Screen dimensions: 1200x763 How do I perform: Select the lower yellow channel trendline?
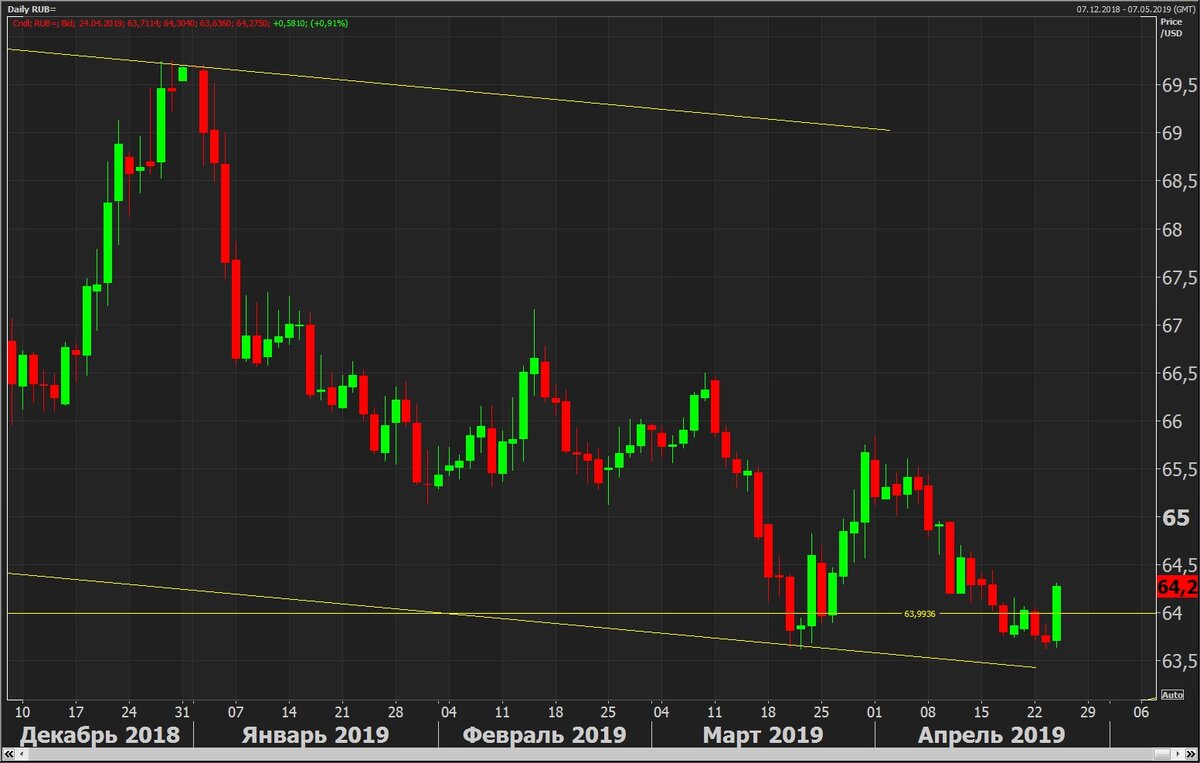520,620
